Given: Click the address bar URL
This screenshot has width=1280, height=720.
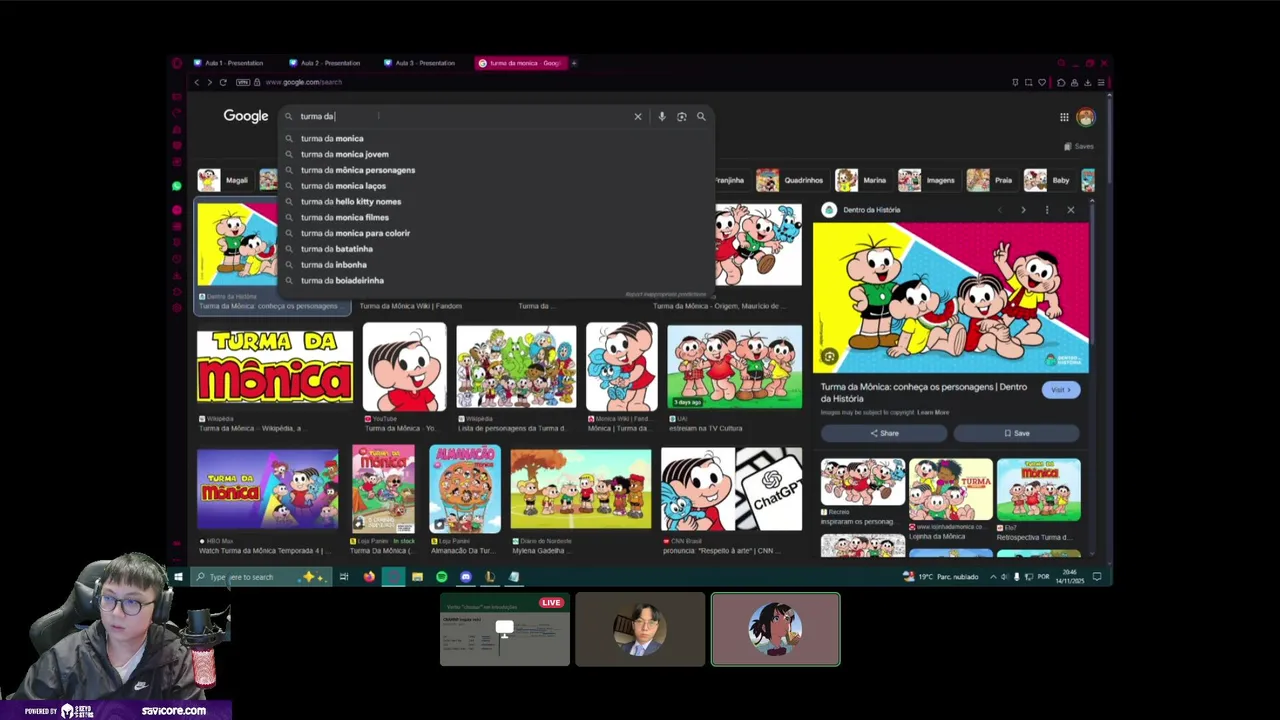Looking at the screenshot, I should tap(303, 82).
